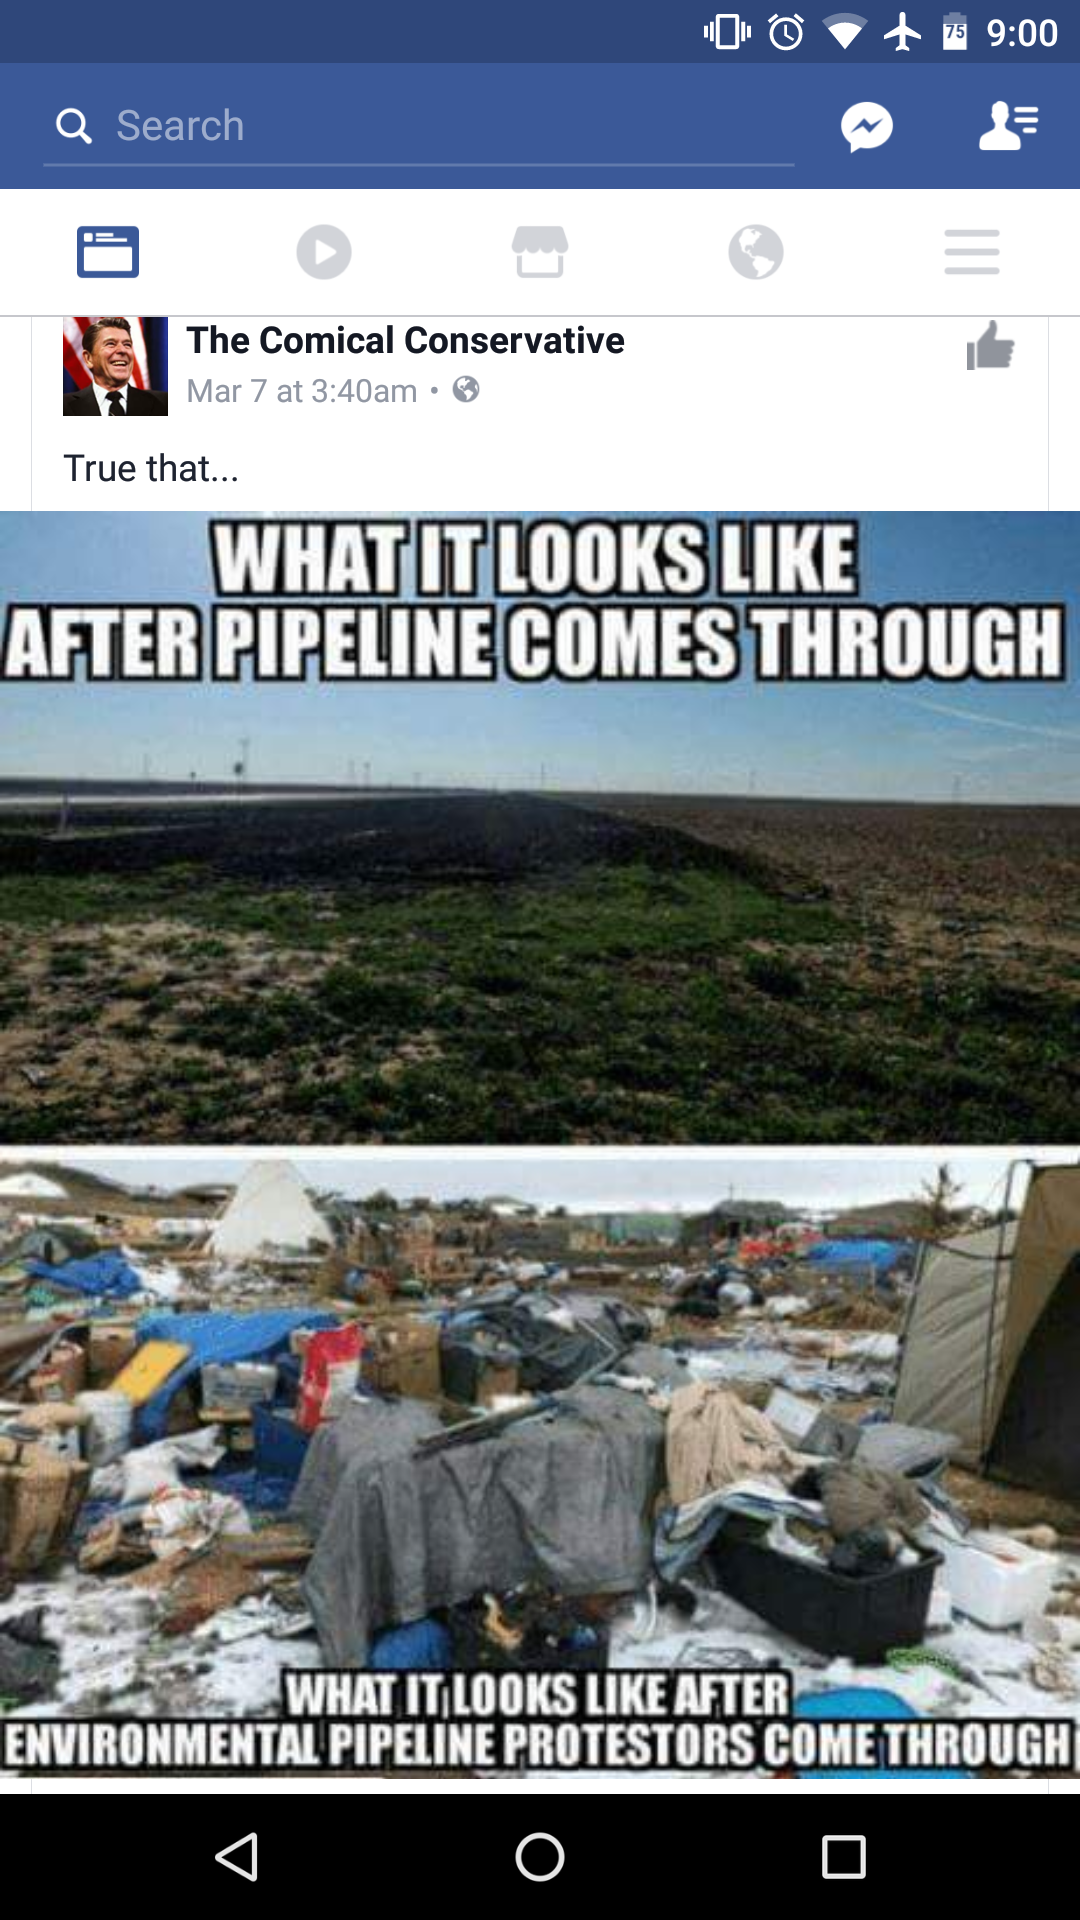View post timestamp Mar 7 at 3:40am

tap(302, 391)
